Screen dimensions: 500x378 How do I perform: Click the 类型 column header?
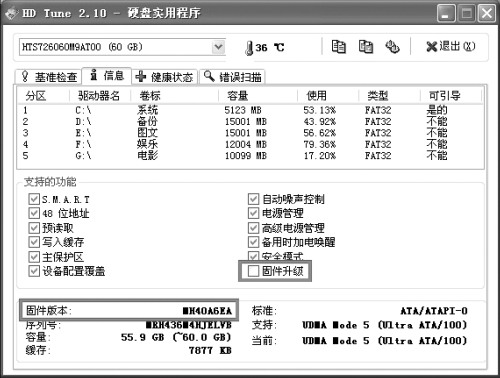coord(389,96)
